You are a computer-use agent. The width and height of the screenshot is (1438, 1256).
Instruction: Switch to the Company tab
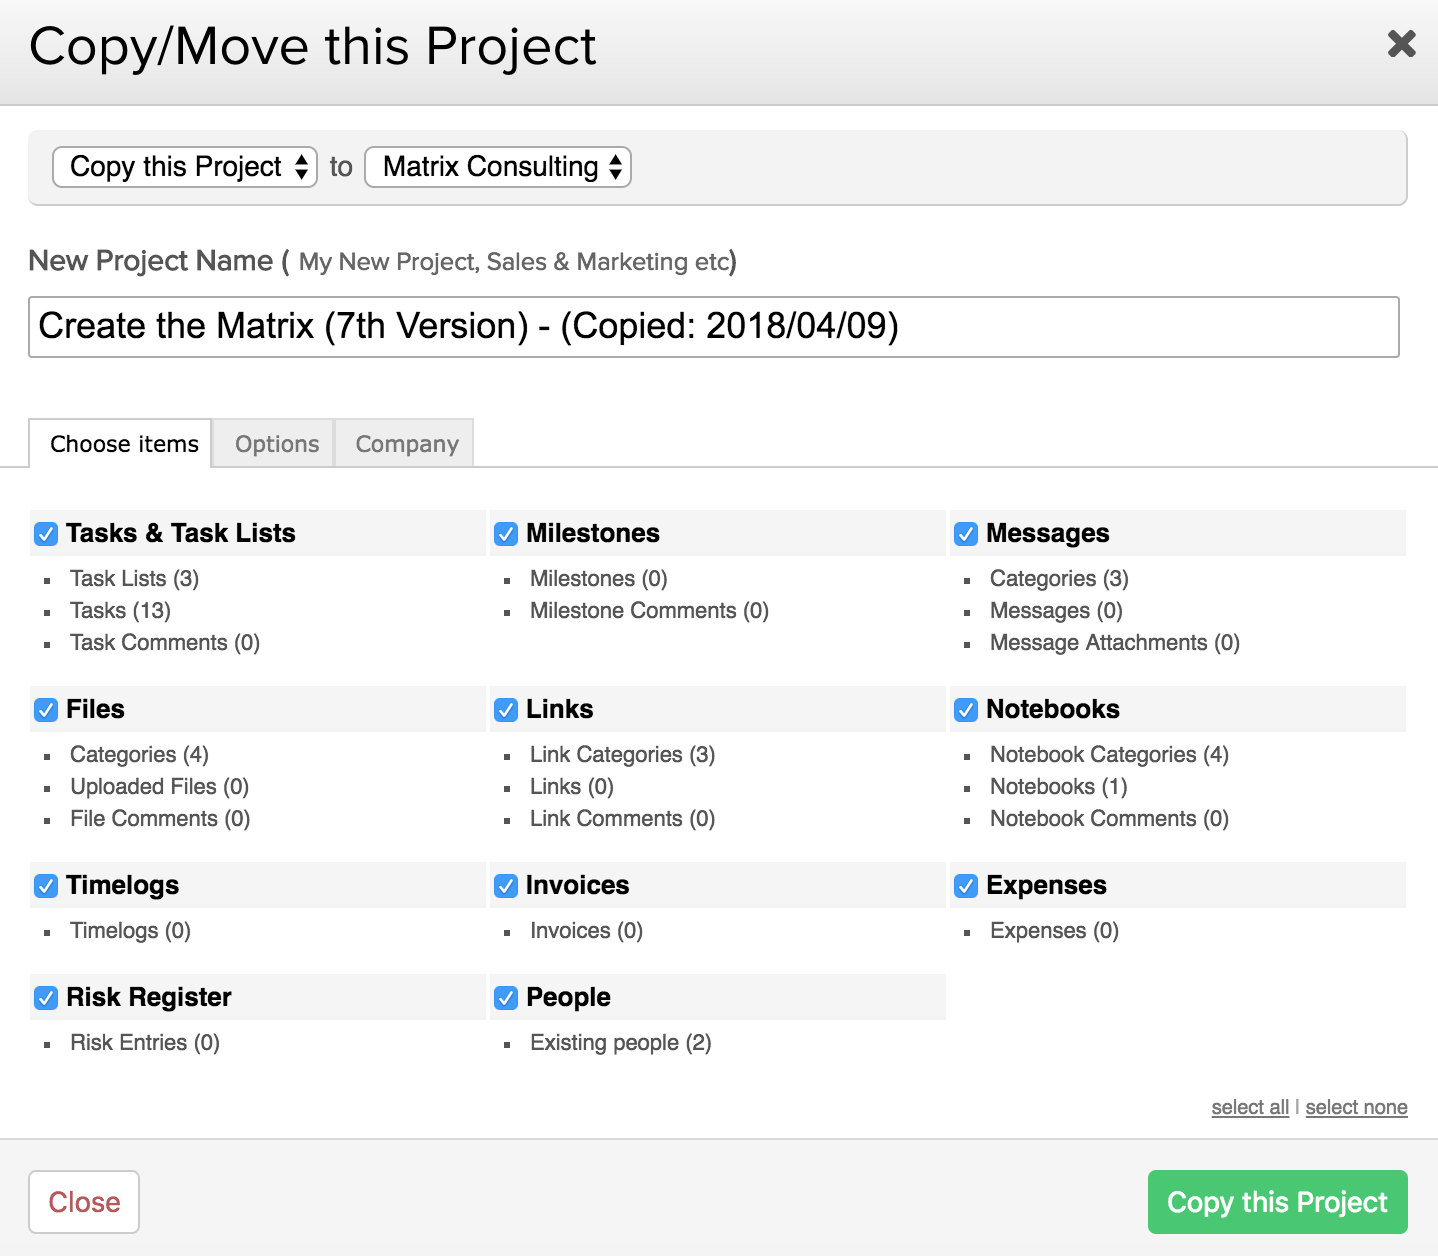tap(405, 443)
